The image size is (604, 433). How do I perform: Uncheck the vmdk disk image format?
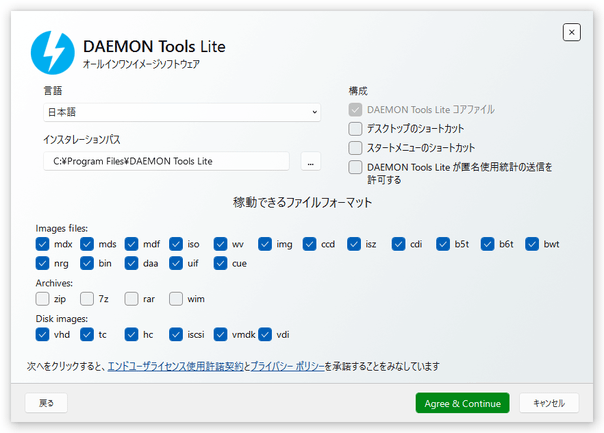pyautogui.click(x=220, y=334)
